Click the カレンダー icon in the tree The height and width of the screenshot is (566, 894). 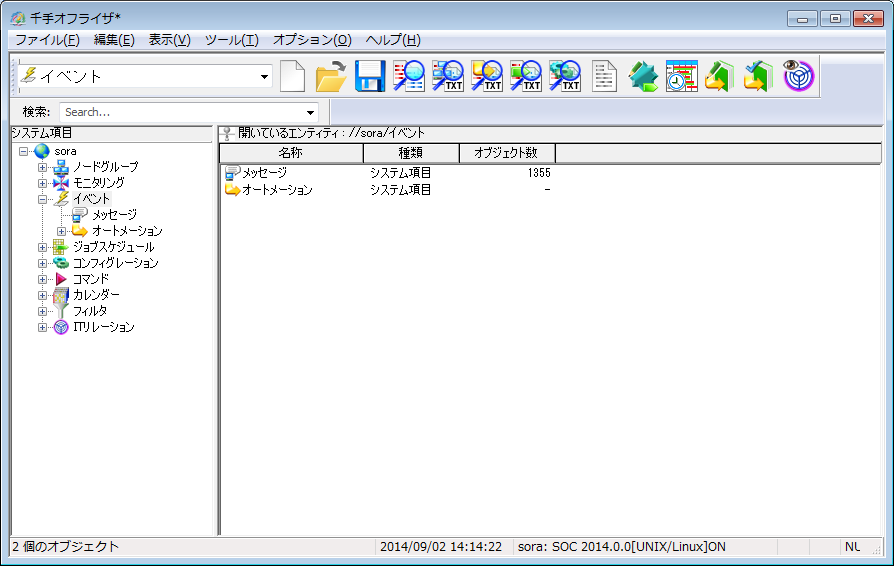pyautogui.click(x=61, y=295)
